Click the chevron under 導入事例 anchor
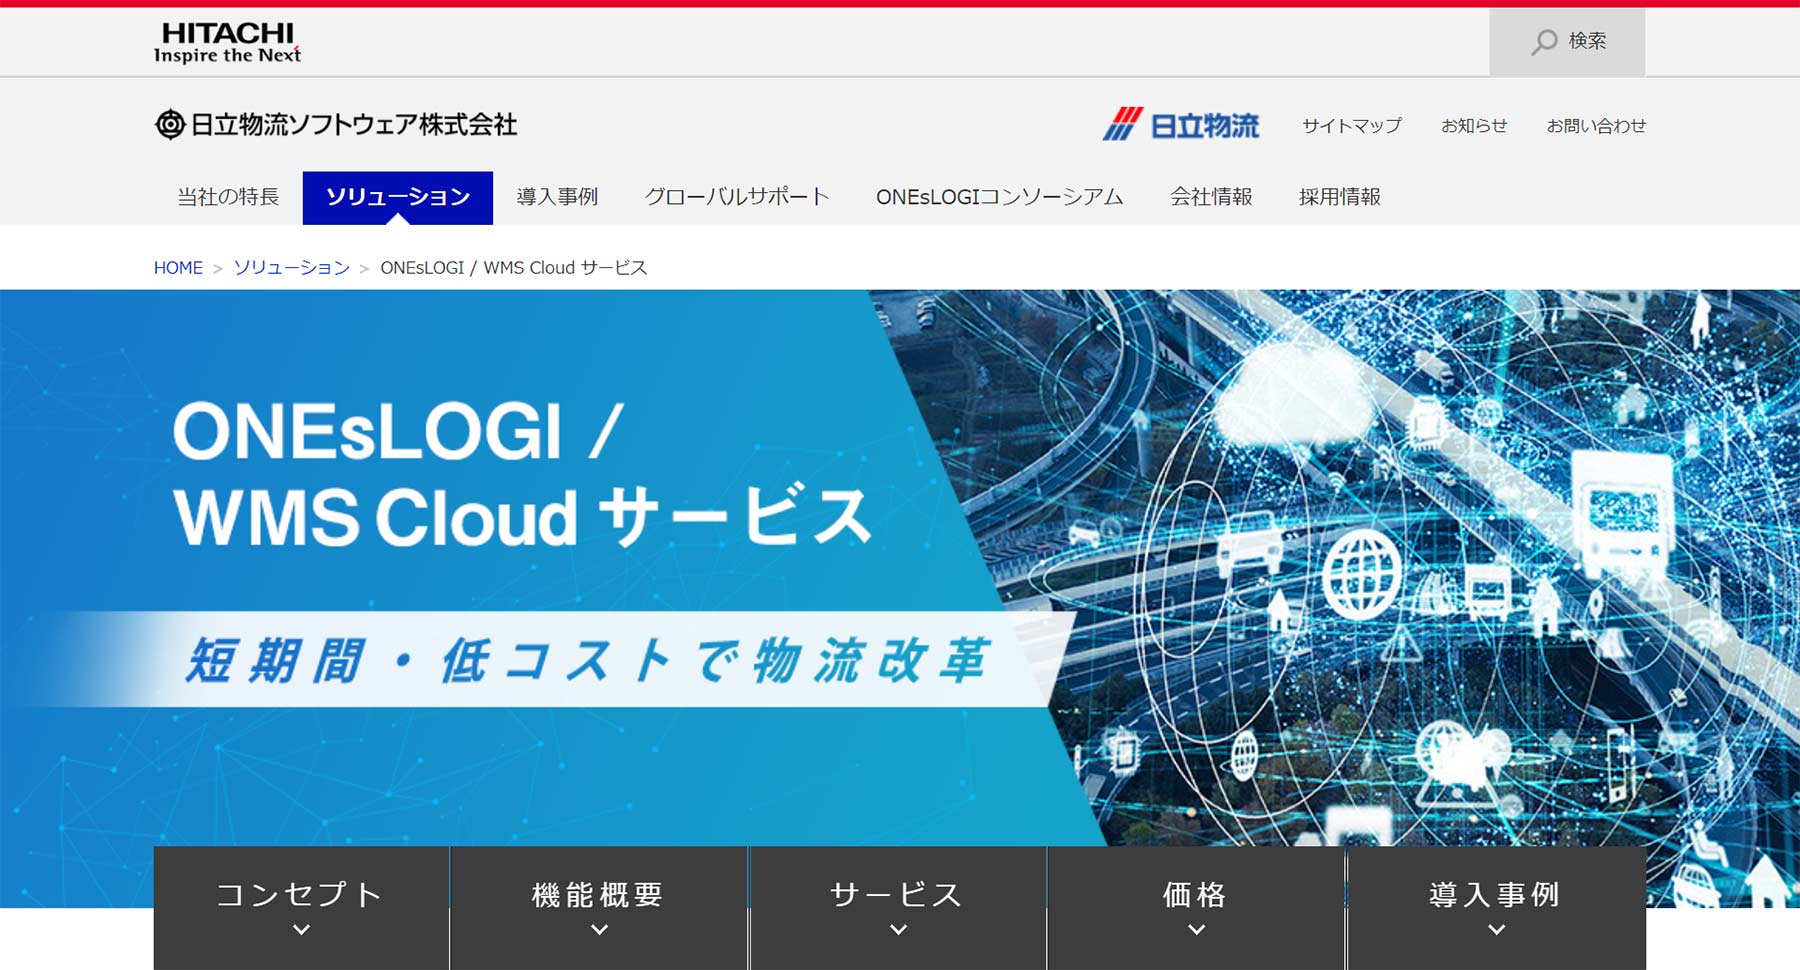 coord(1496,930)
